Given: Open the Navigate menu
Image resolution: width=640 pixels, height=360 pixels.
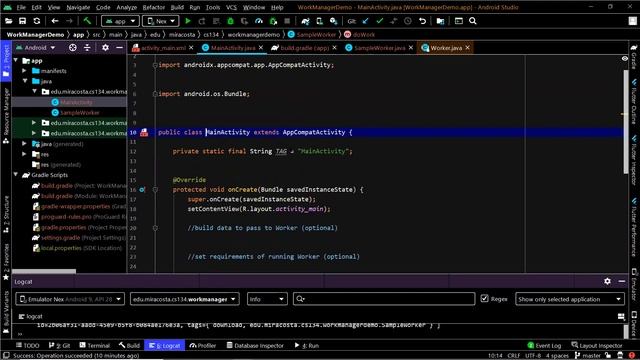Looking at the screenshot, I should click(78, 7).
